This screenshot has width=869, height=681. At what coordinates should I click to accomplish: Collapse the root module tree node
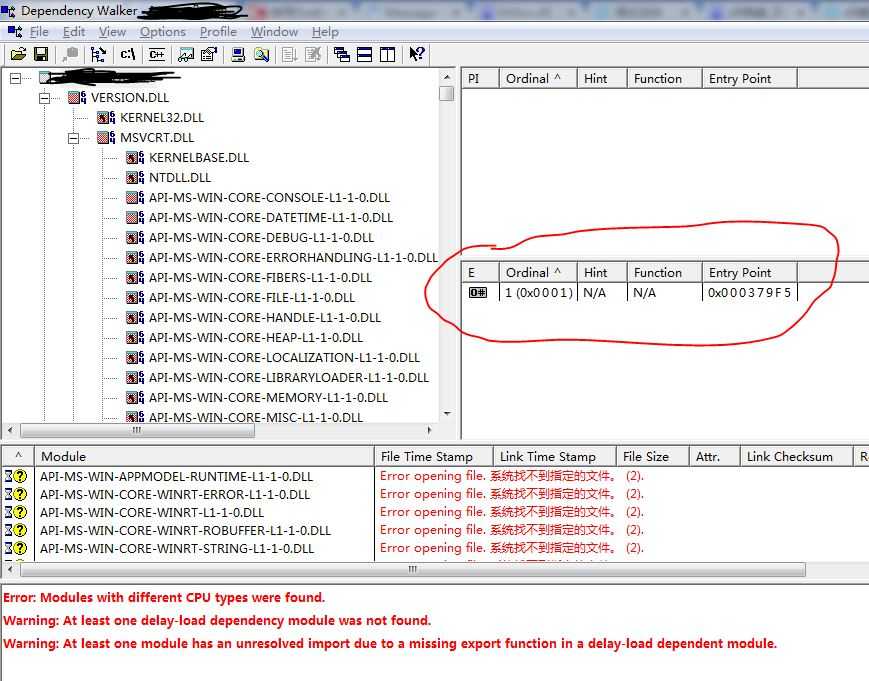[16, 78]
